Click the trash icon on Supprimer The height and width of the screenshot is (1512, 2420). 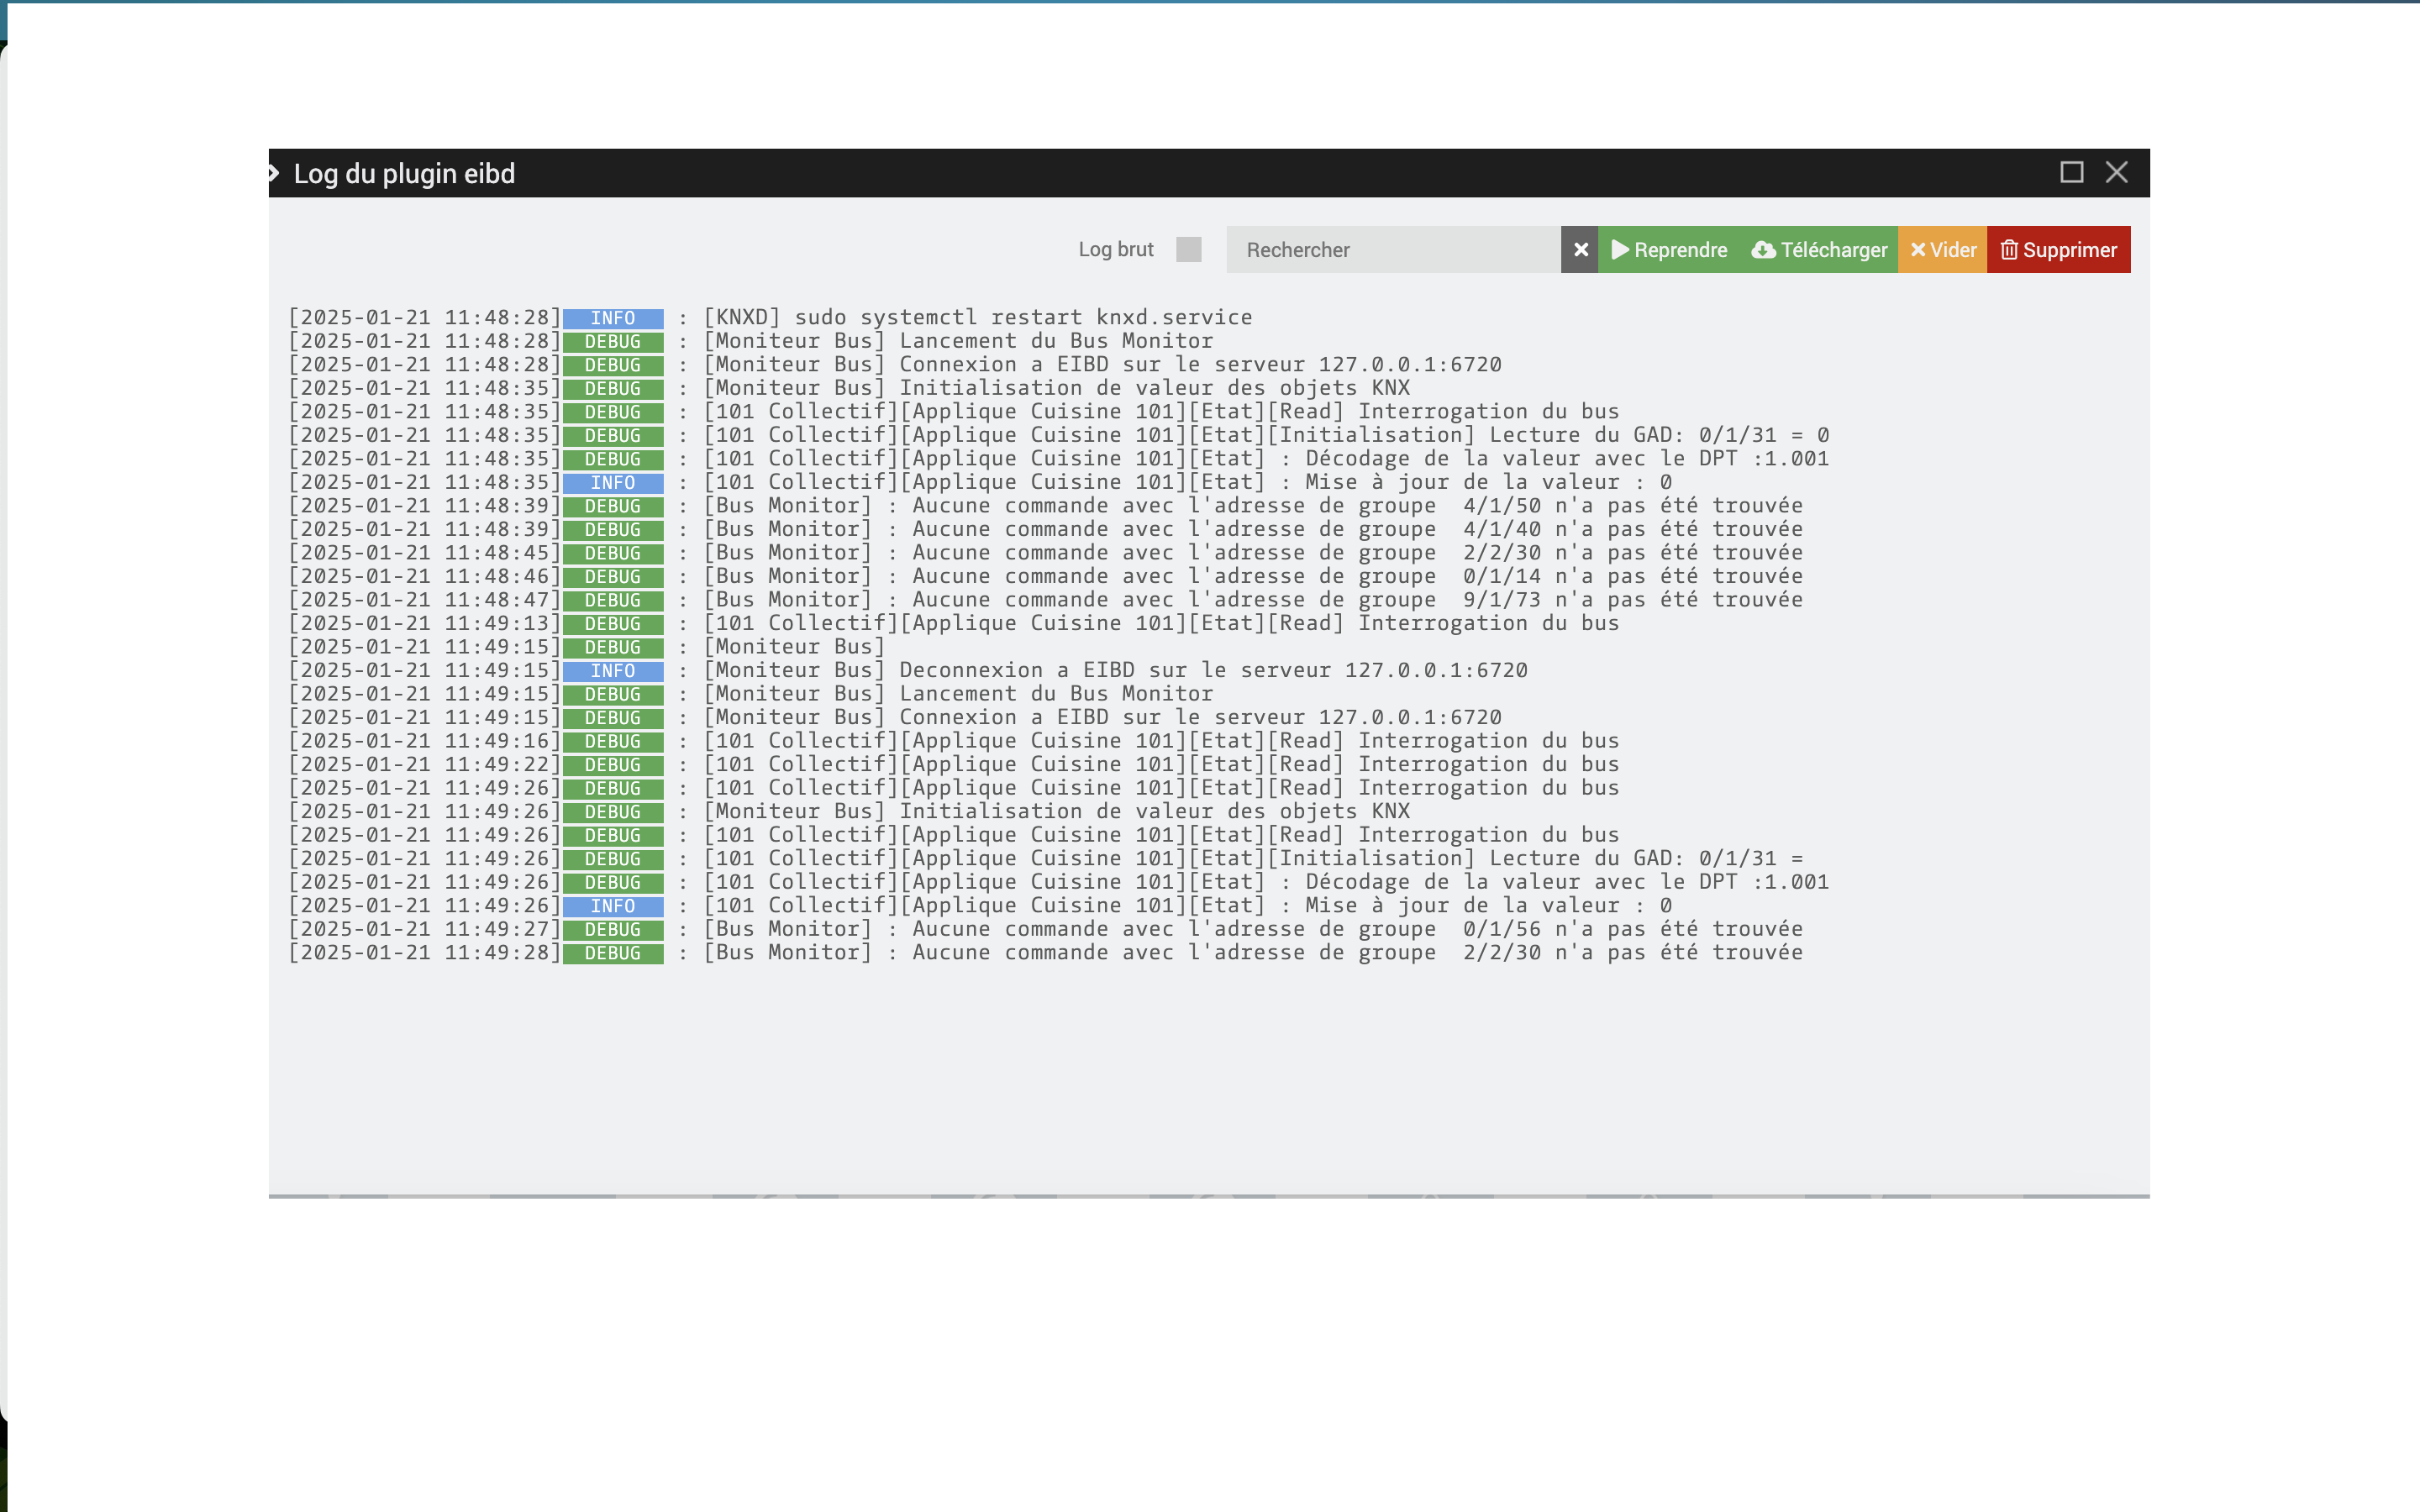(x=2008, y=249)
